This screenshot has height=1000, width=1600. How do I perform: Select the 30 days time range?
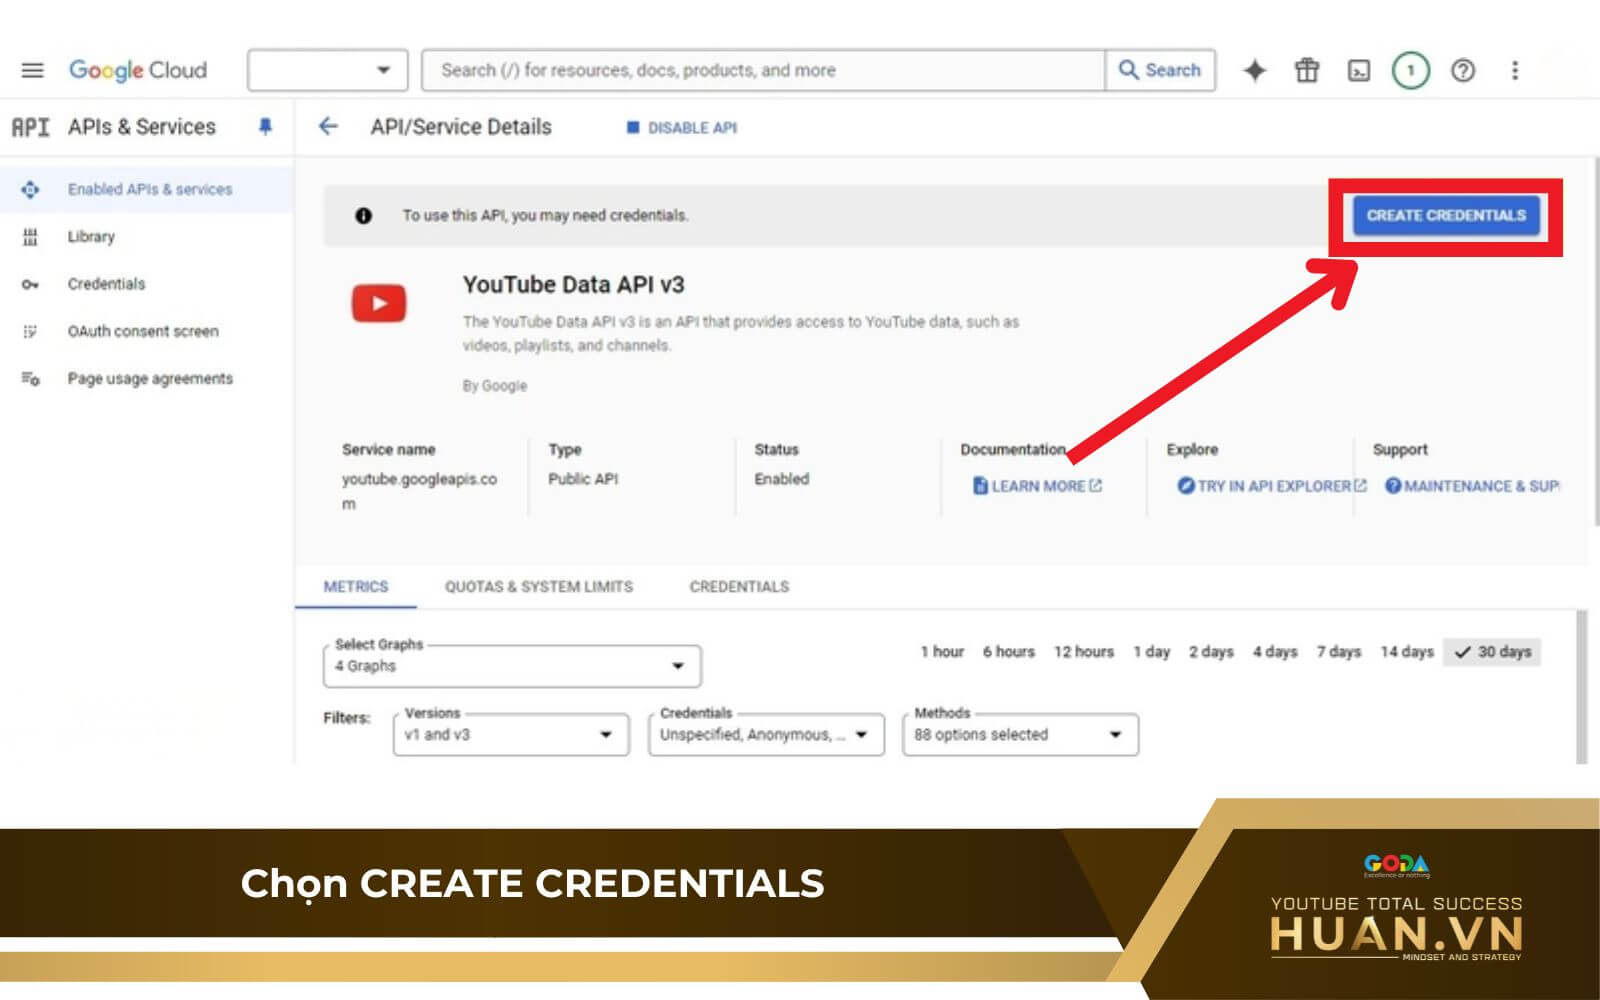coord(1493,652)
